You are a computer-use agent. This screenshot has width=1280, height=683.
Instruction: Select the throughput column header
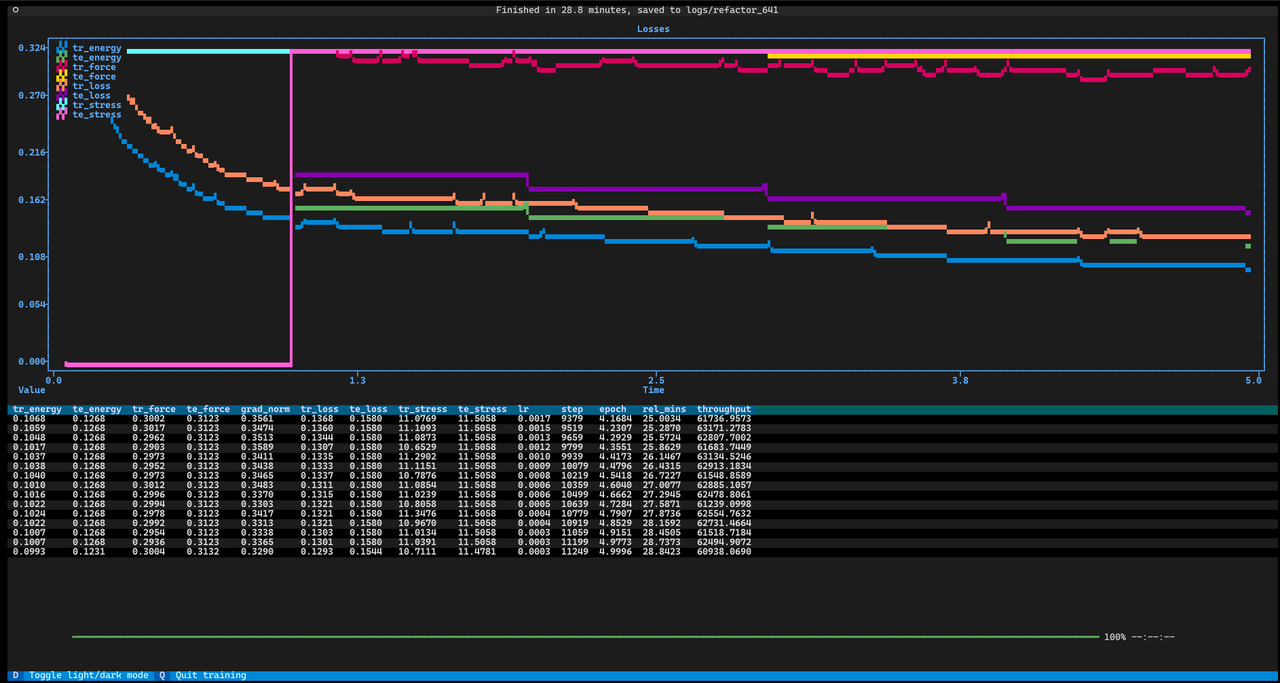(724, 409)
